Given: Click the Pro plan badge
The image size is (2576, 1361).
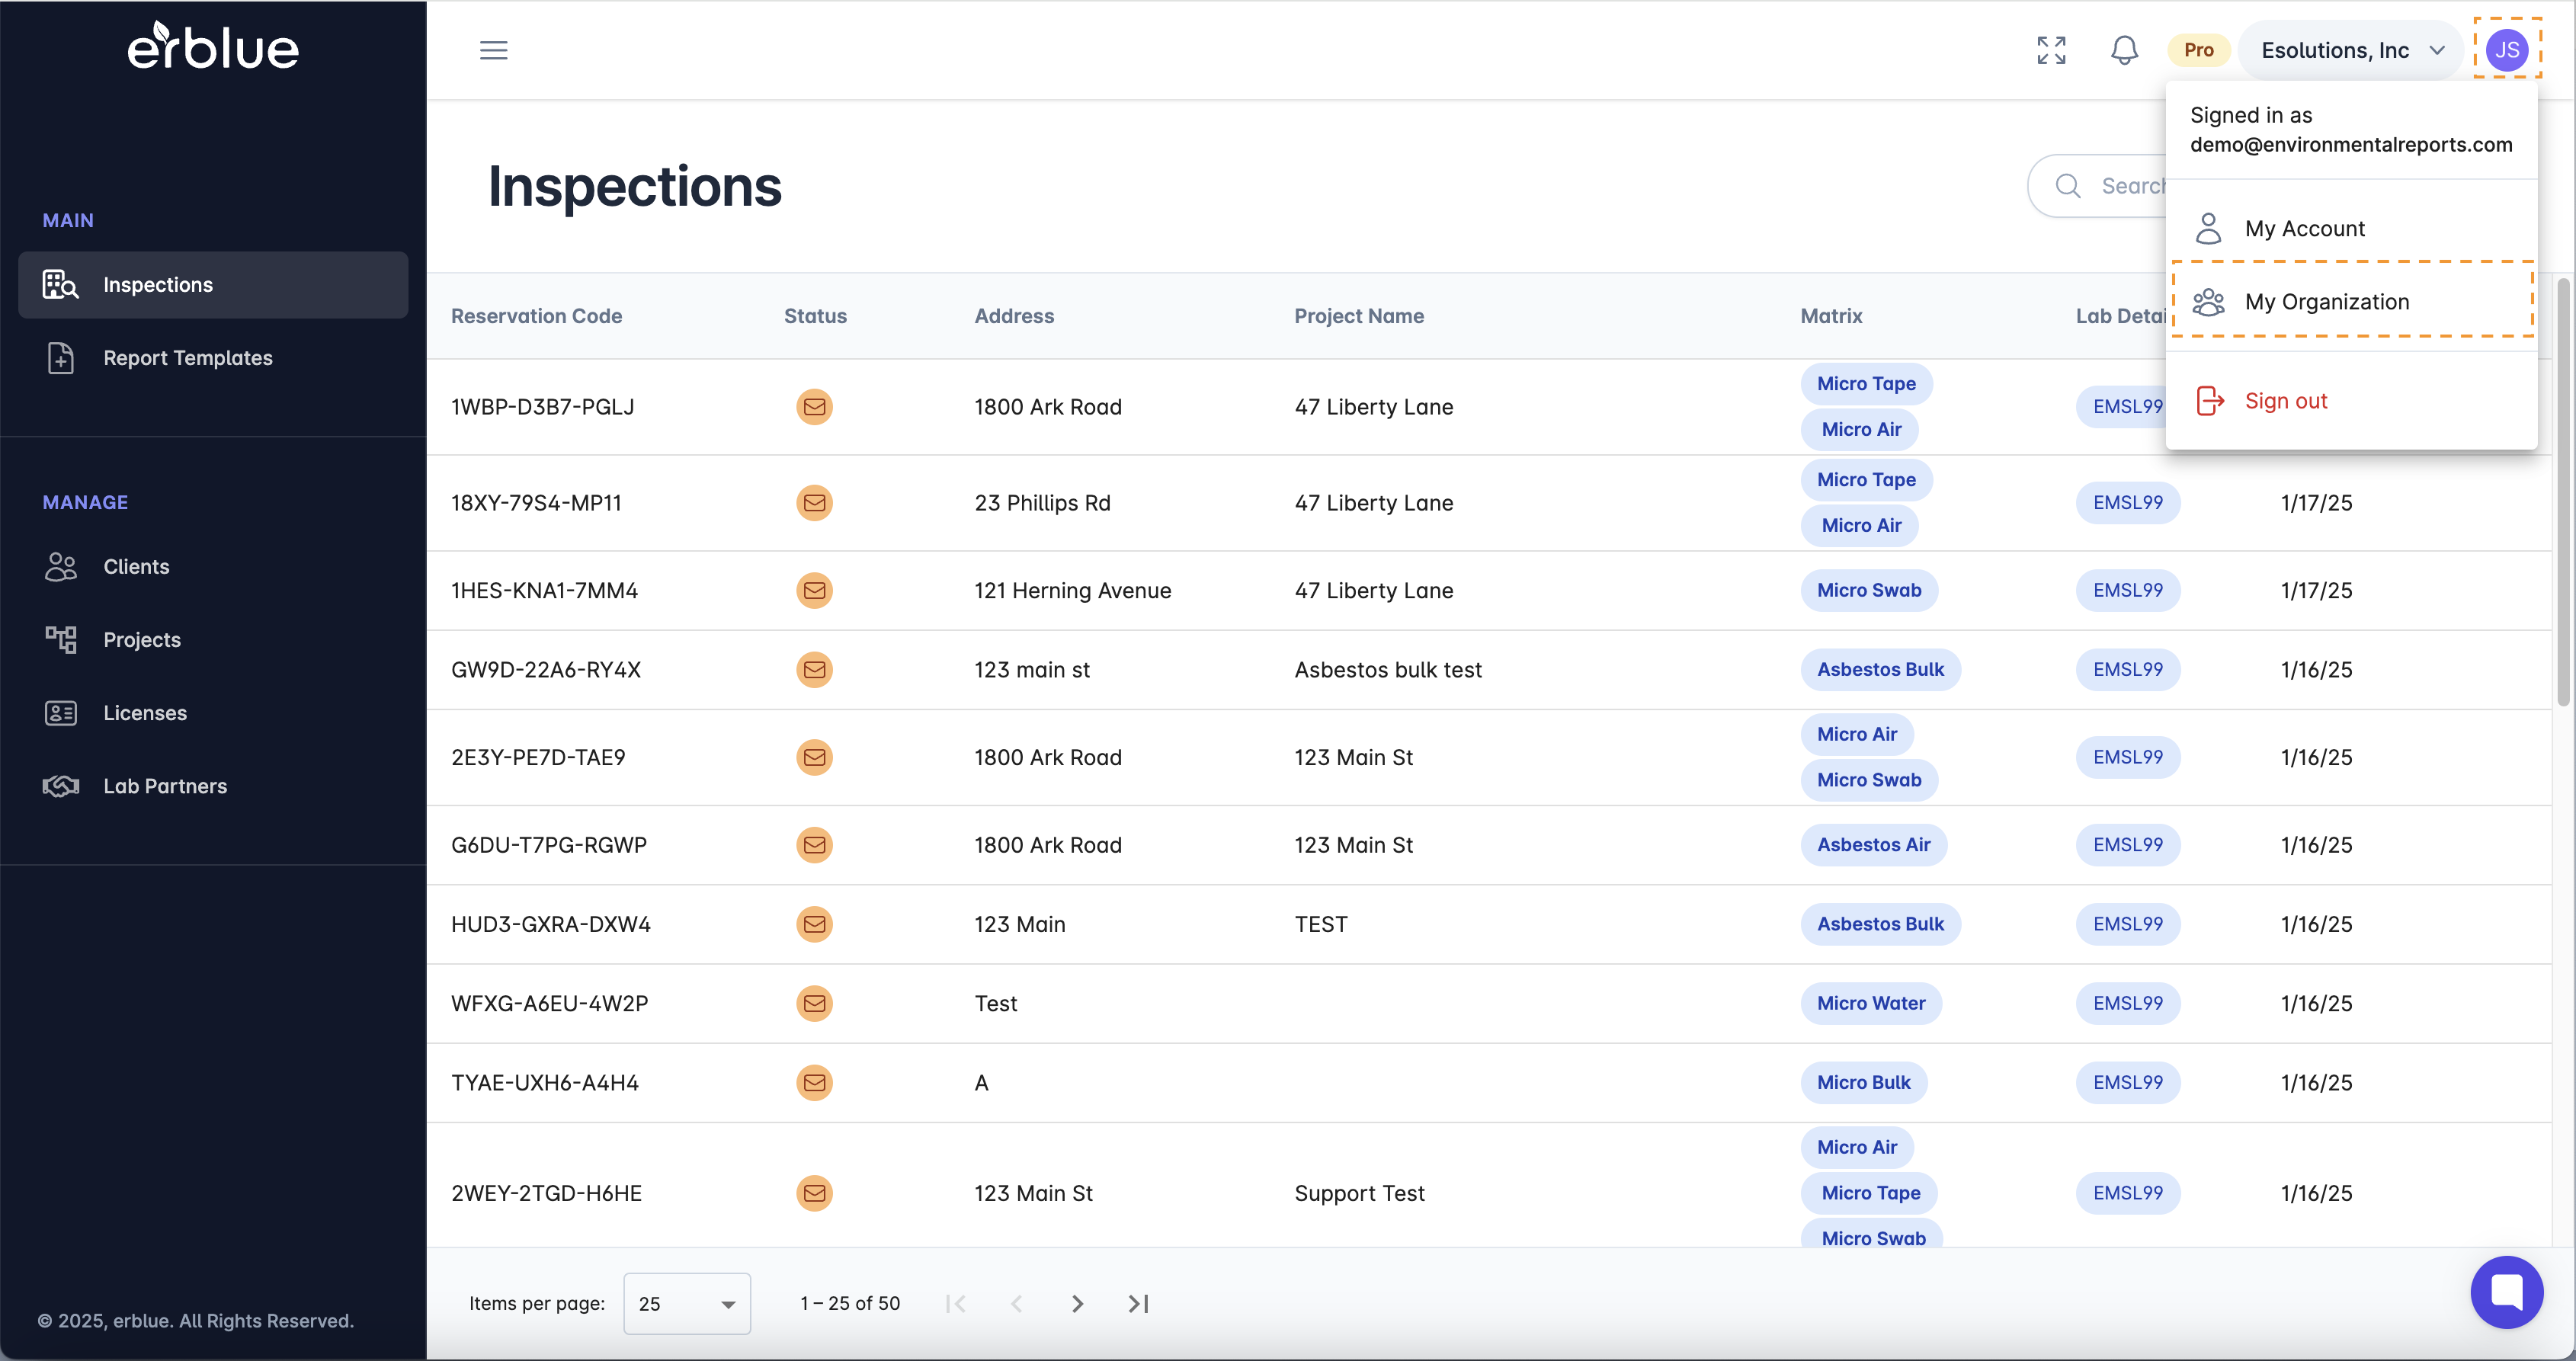Looking at the screenshot, I should [2198, 50].
